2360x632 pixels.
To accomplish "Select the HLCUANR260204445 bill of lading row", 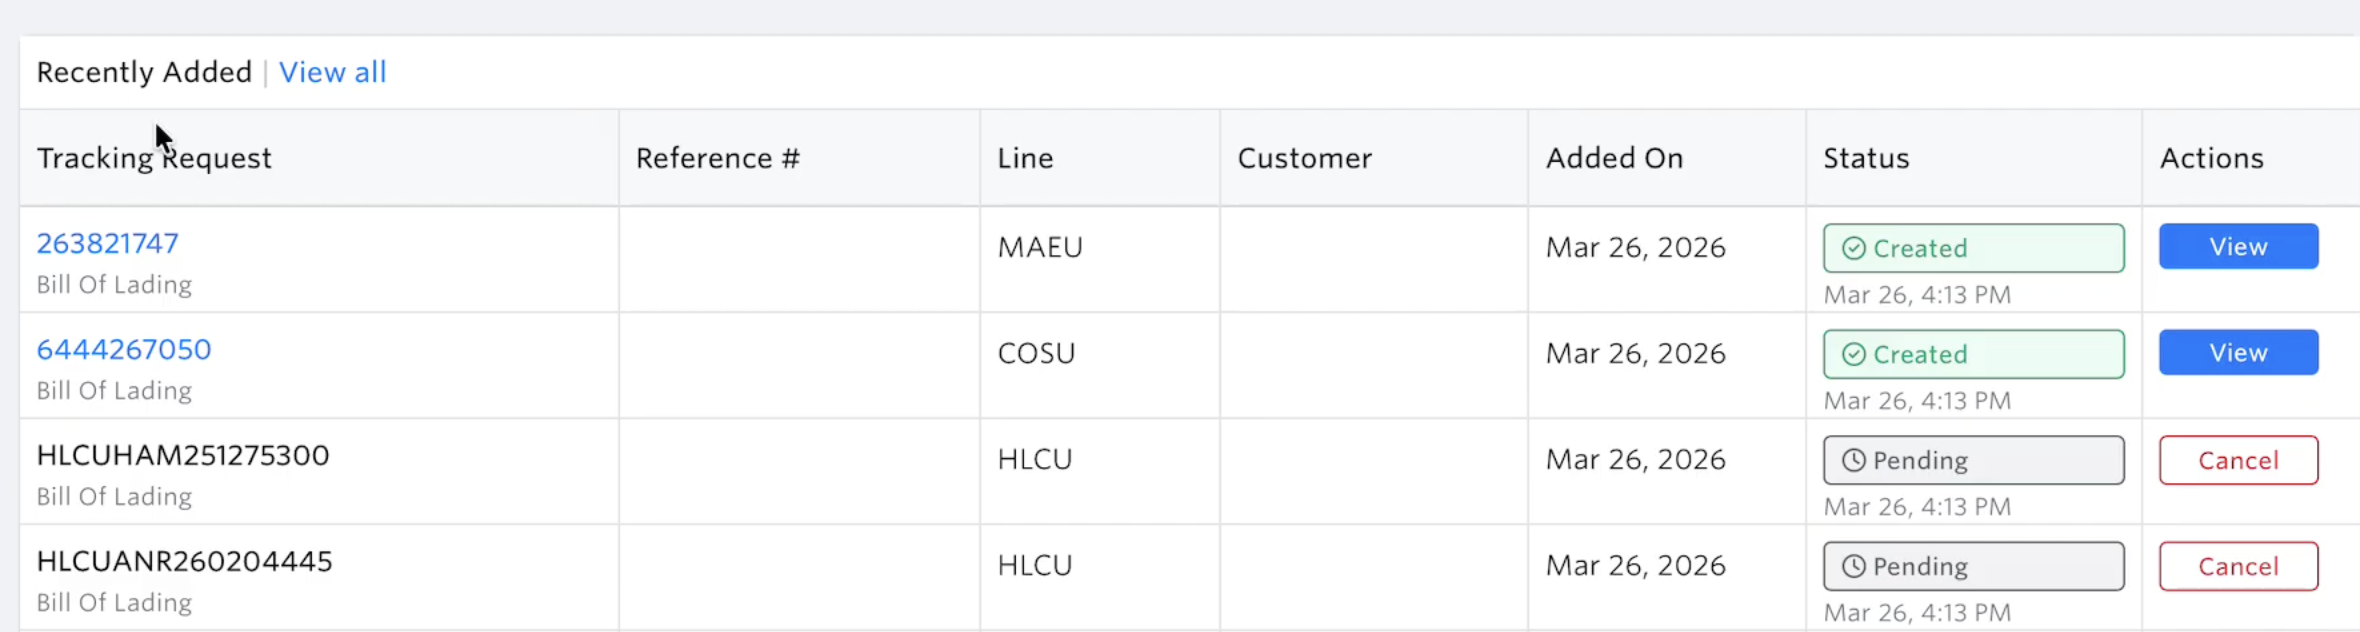I will (x=184, y=562).
